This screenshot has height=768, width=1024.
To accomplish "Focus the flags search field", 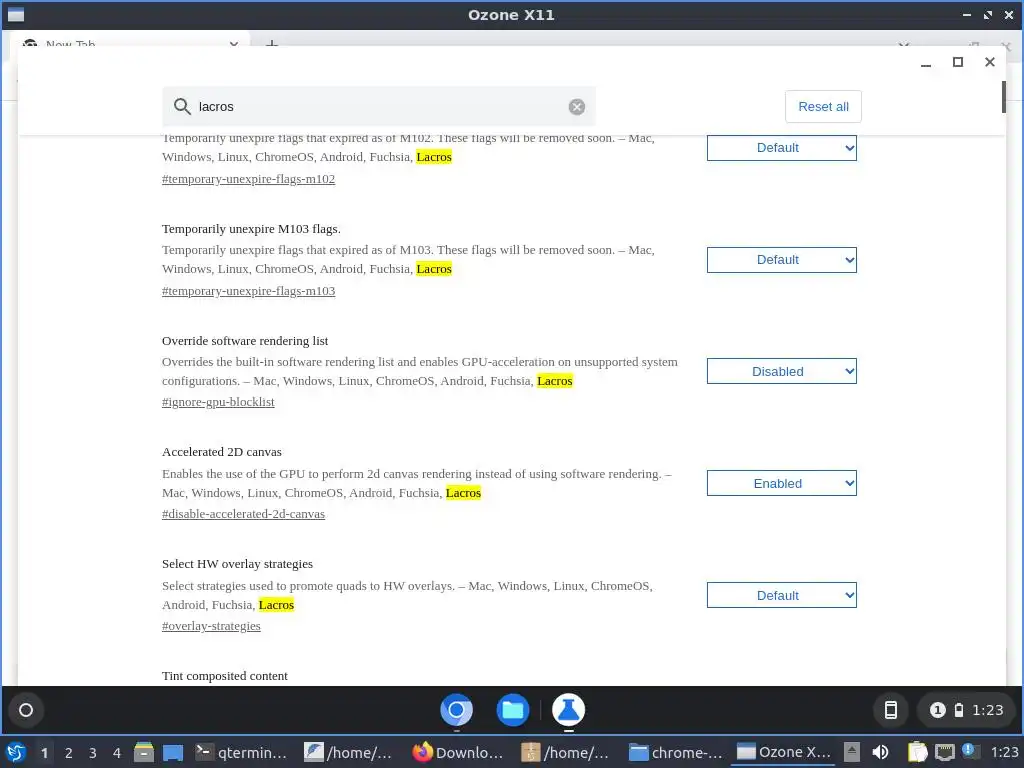I will coord(379,106).
